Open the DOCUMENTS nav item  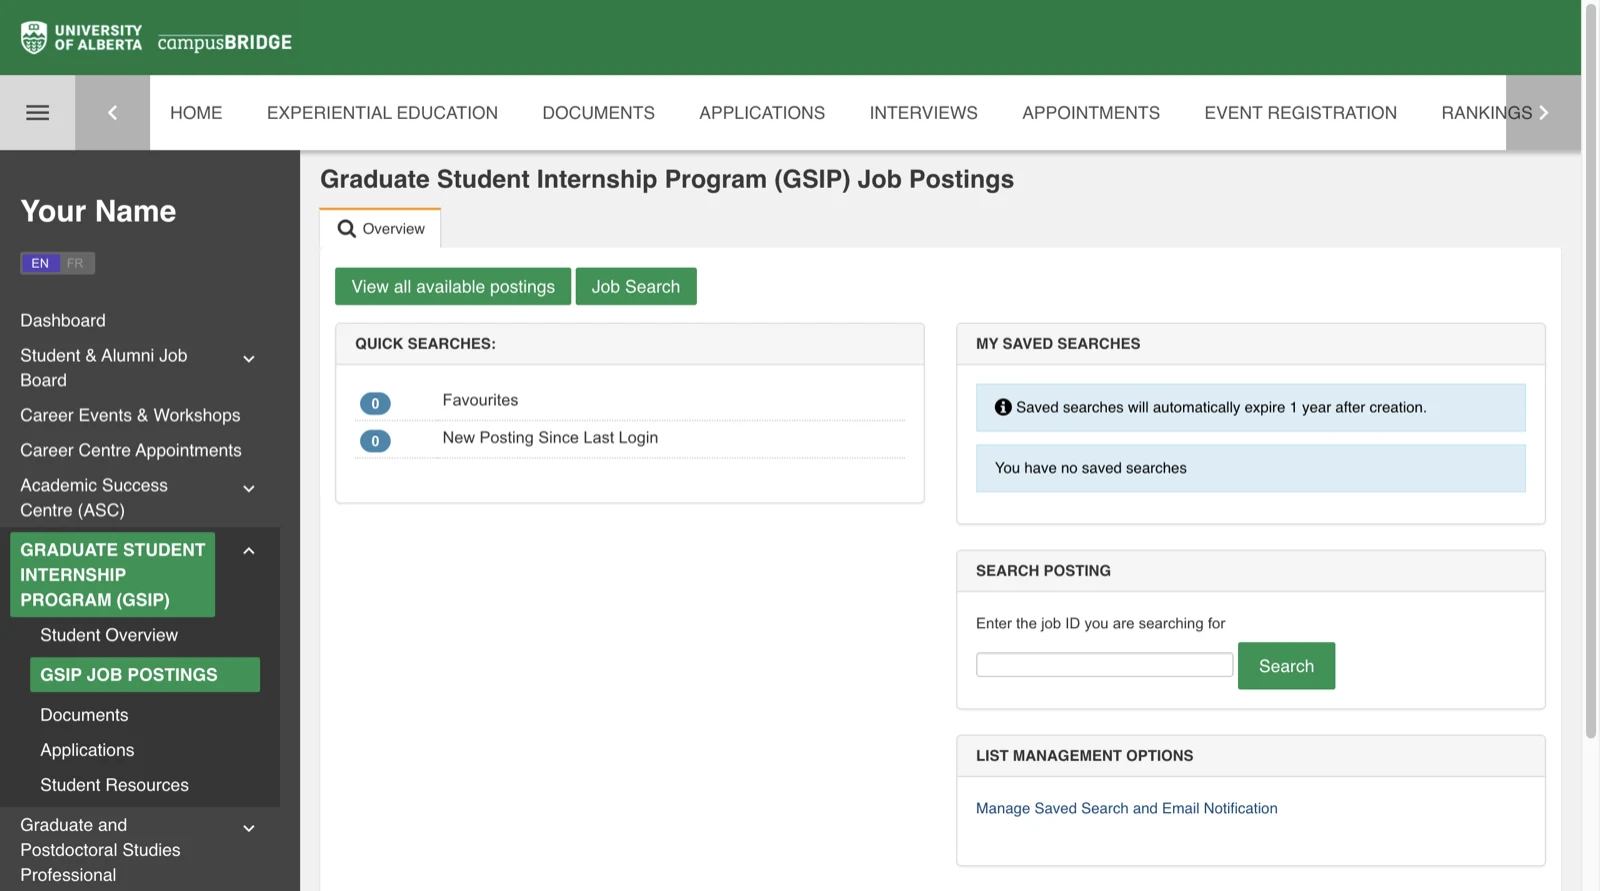pos(598,113)
